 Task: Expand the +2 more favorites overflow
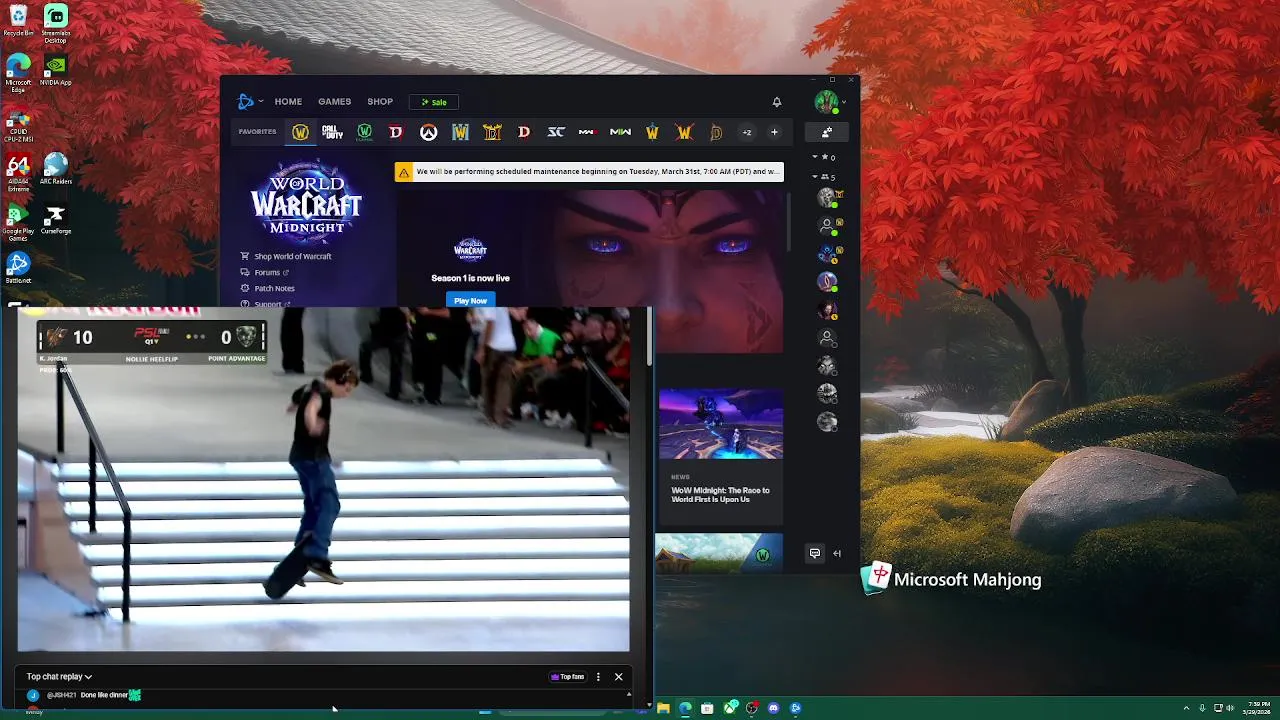point(746,132)
